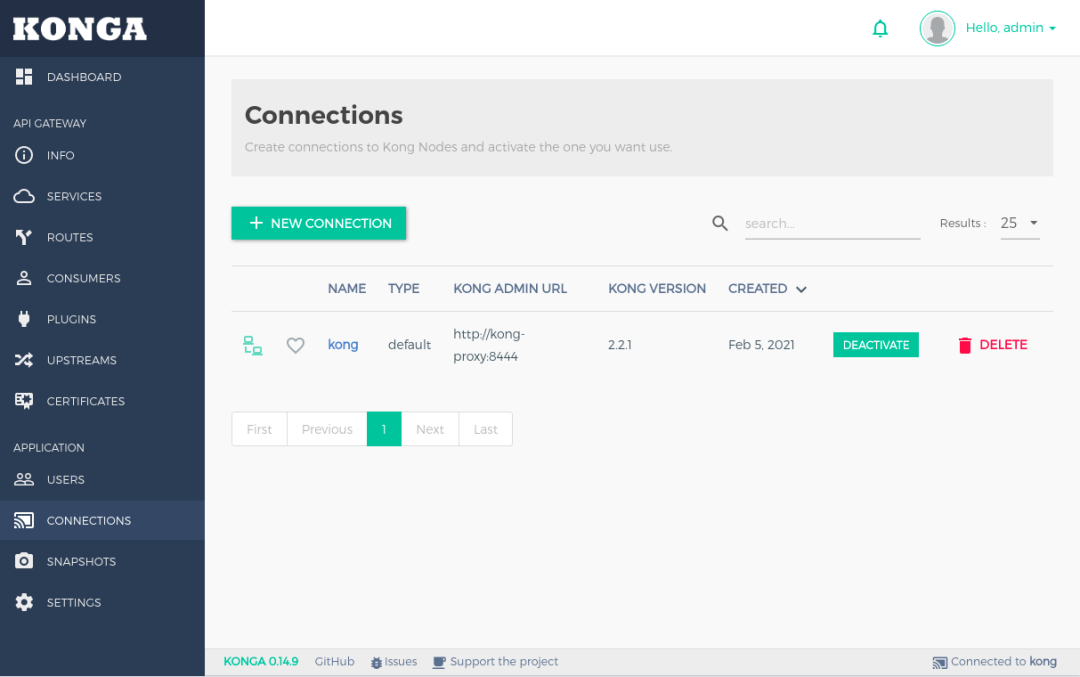The image size is (1080, 677).
Task: Sort by Type column header
Action: pos(404,289)
